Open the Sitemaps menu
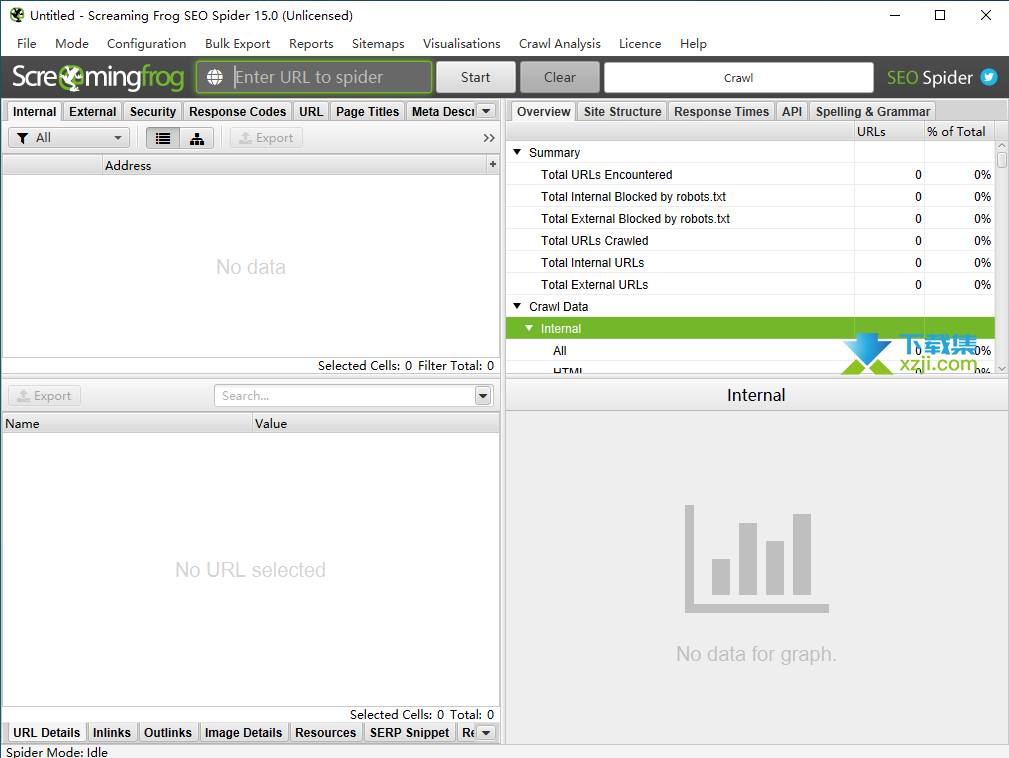Image resolution: width=1009 pixels, height=758 pixels. pos(378,44)
